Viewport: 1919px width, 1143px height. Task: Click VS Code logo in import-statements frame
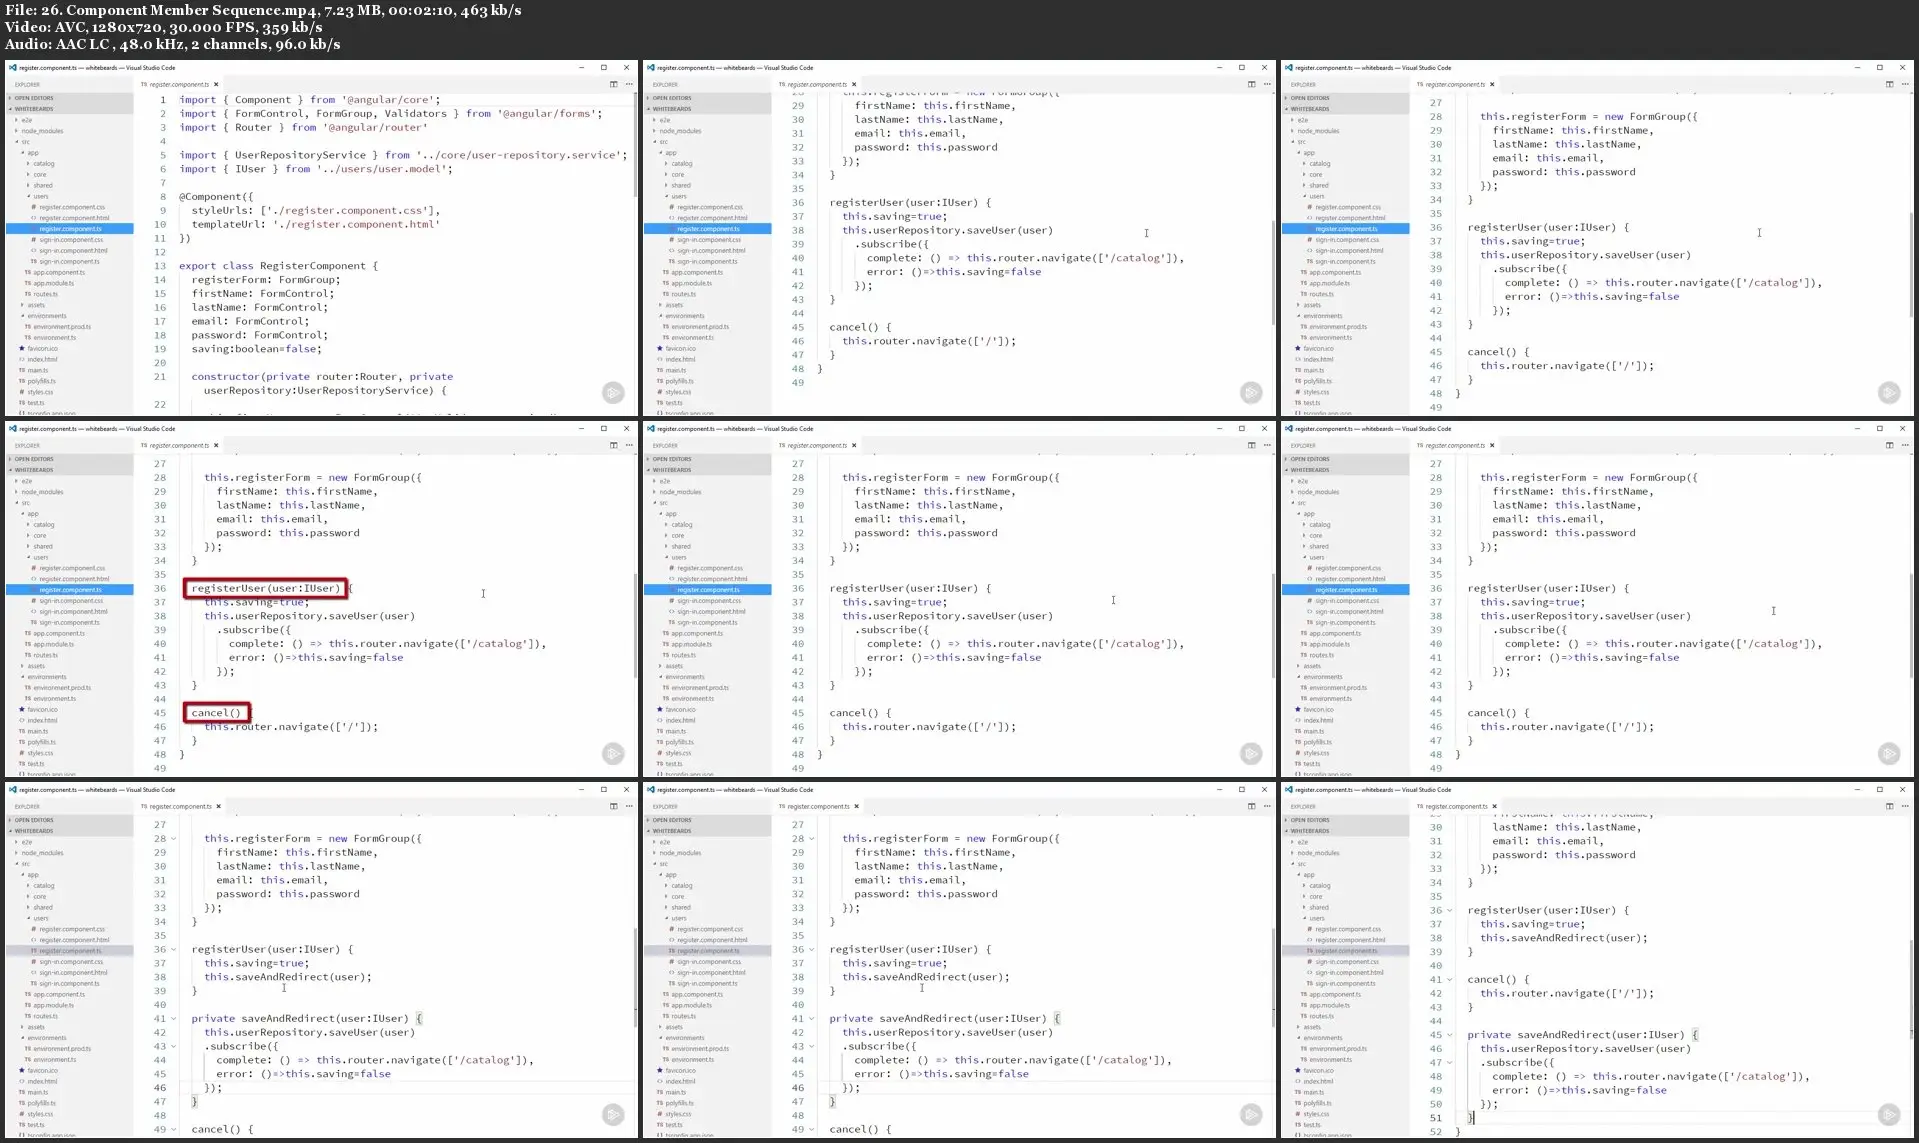[x=12, y=68]
